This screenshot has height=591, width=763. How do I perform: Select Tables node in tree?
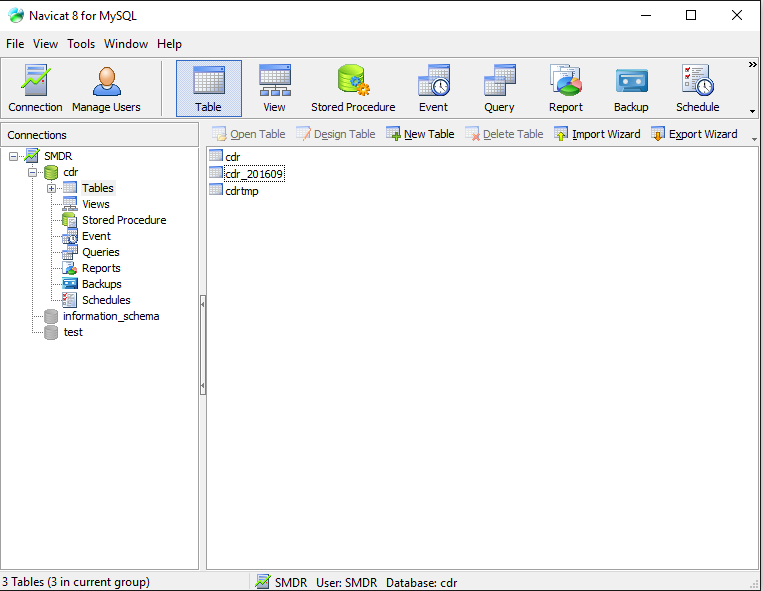pyautogui.click(x=97, y=188)
